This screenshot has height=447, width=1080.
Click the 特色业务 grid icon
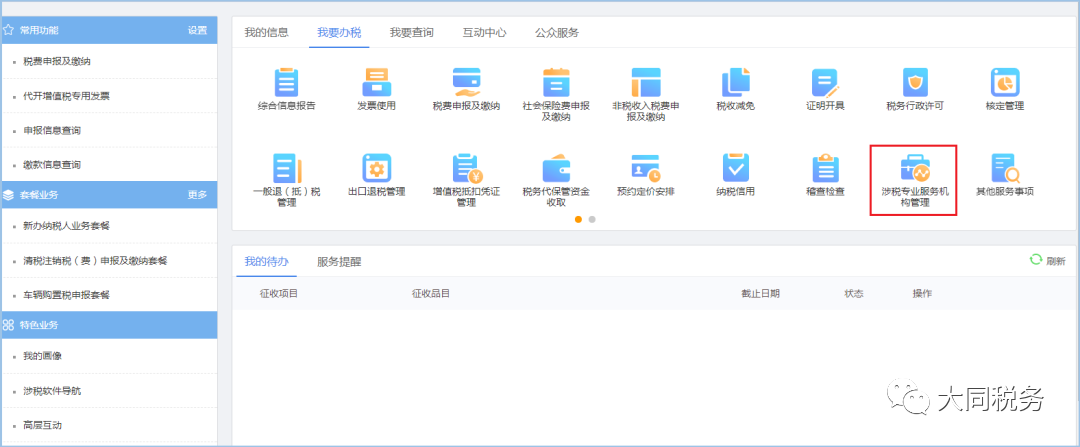point(8,324)
